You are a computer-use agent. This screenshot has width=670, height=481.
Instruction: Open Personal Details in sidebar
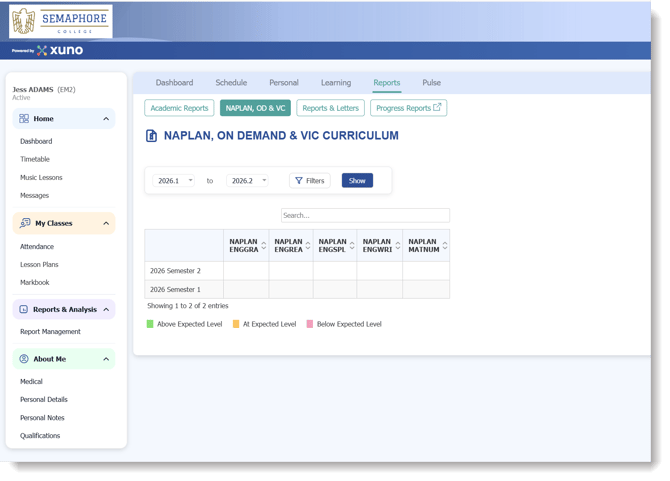[x=44, y=399]
